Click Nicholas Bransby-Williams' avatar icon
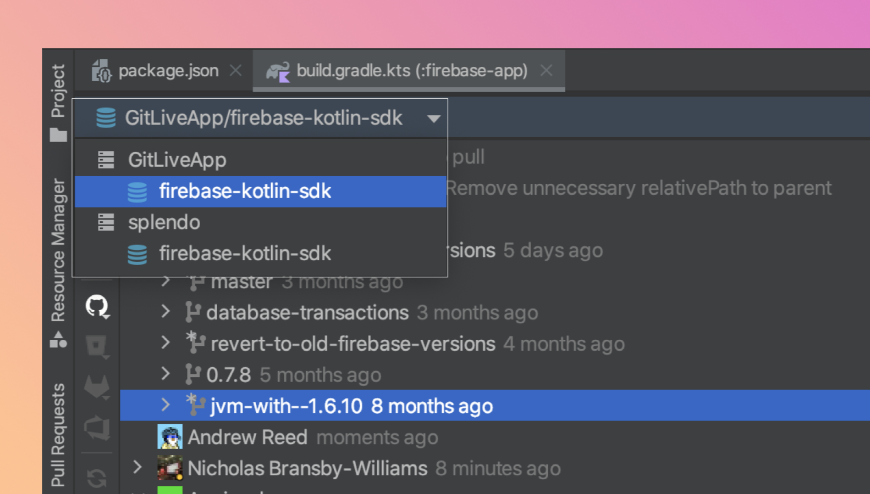Image resolution: width=870 pixels, height=494 pixels. [171, 468]
